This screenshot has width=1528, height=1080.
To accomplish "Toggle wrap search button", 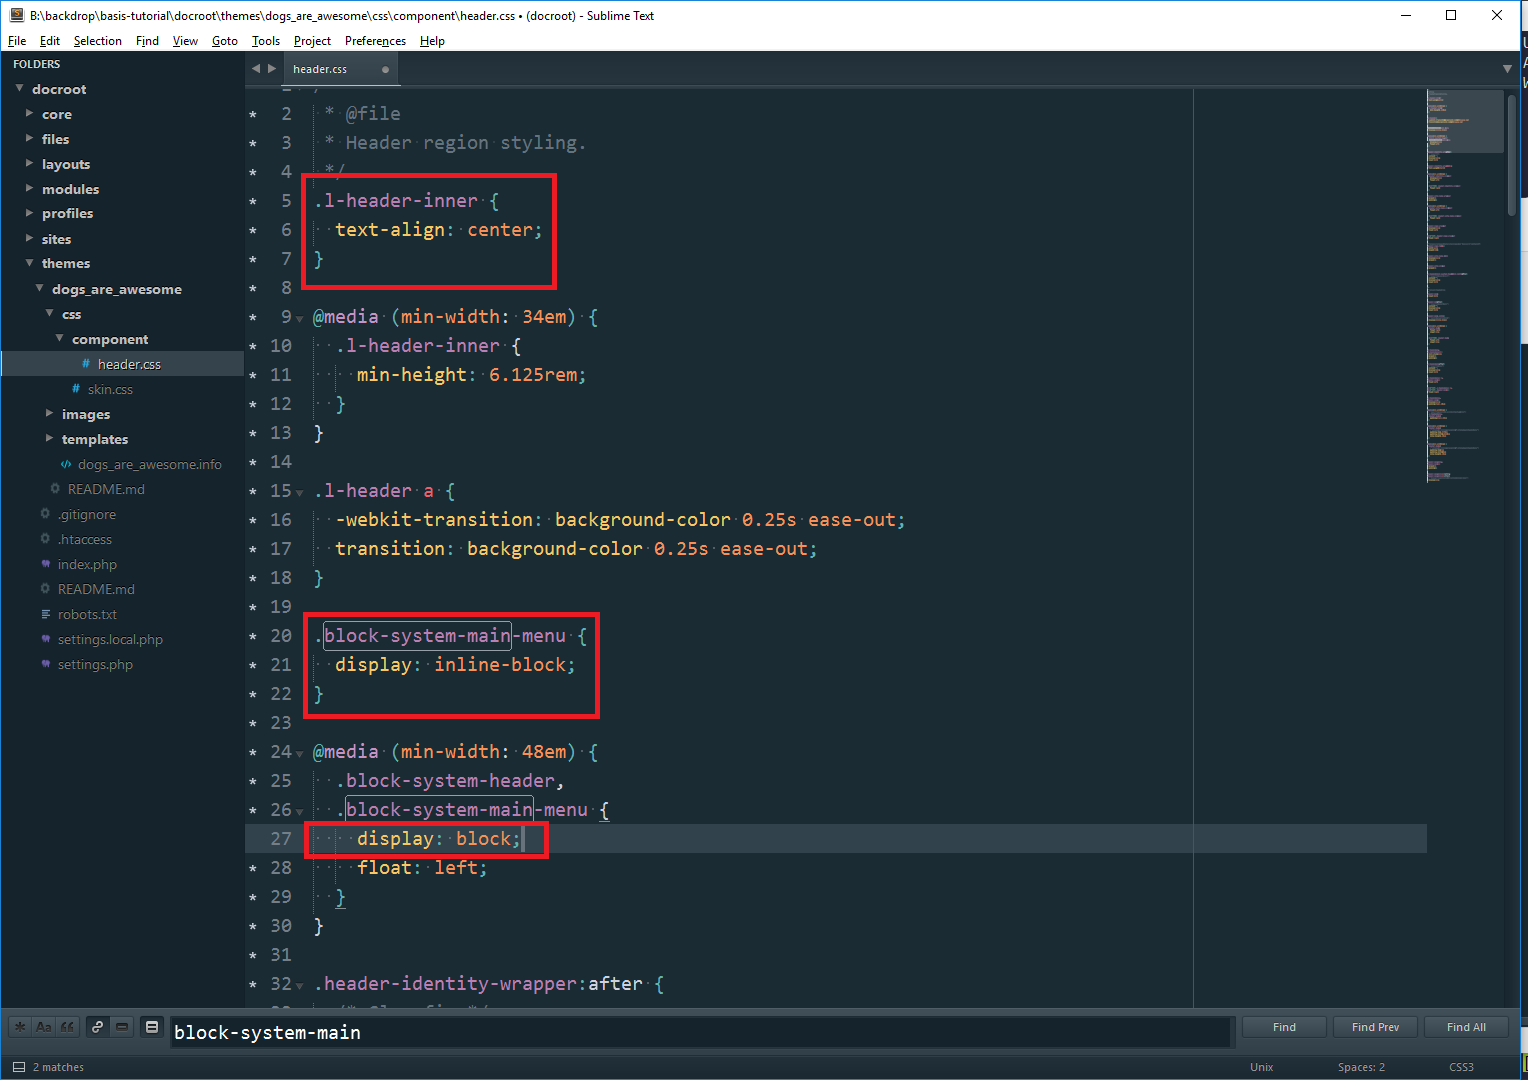I will pyautogui.click(x=97, y=1027).
